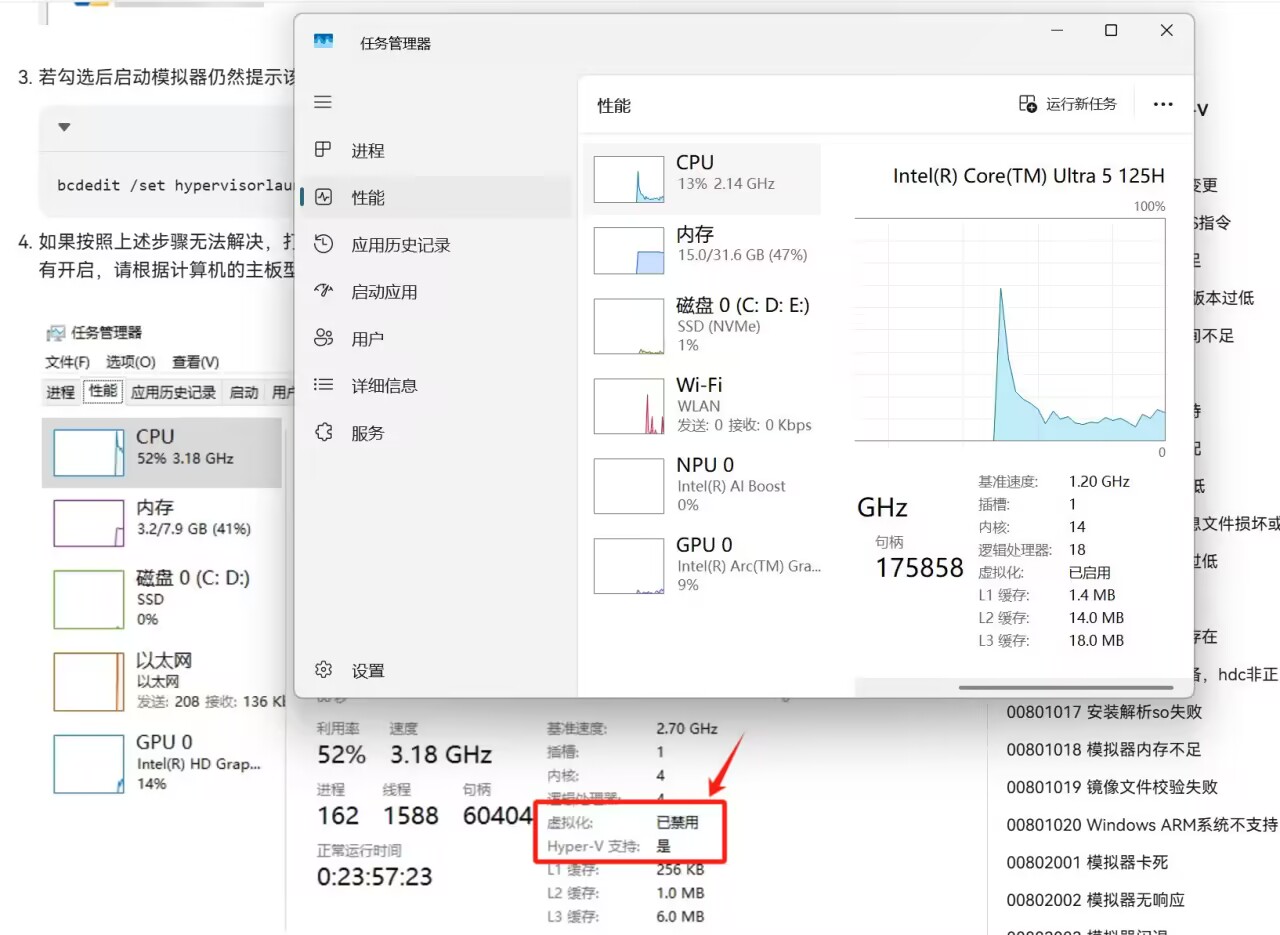This screenshot has height=935, width=1280.
Task: Select the 内存 15.0/31.6 GB performance item
Action: (x=702, y=249)
